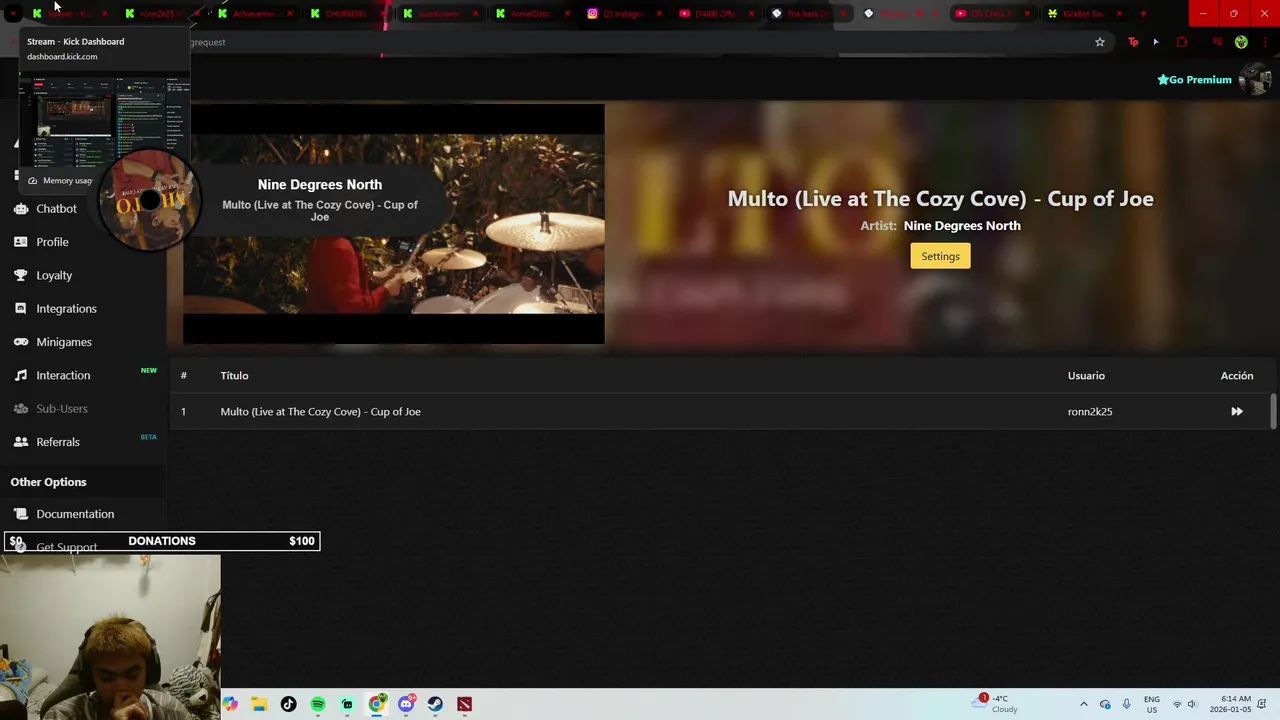This screenshot has height=720, width=1280.
Task: Switch to the Instagram browser tab
Action: point(625,13)
